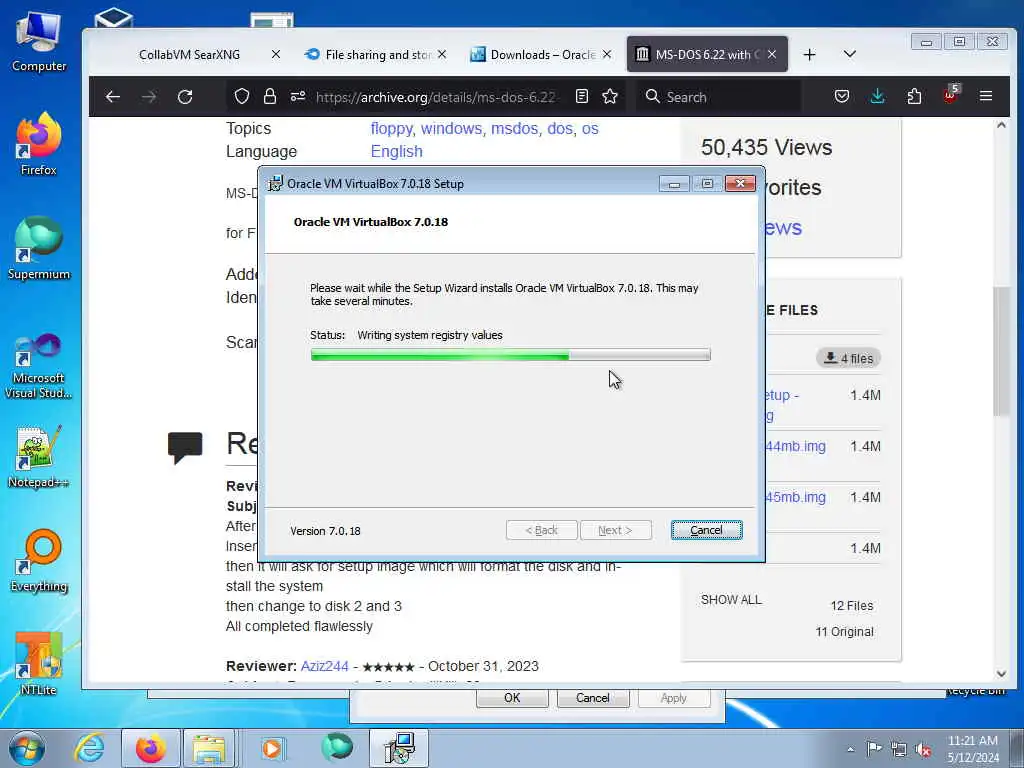Viewport: 1024px width, 768px height.
Task: Open site permissions icon in address bar
Action: point(298,97)
